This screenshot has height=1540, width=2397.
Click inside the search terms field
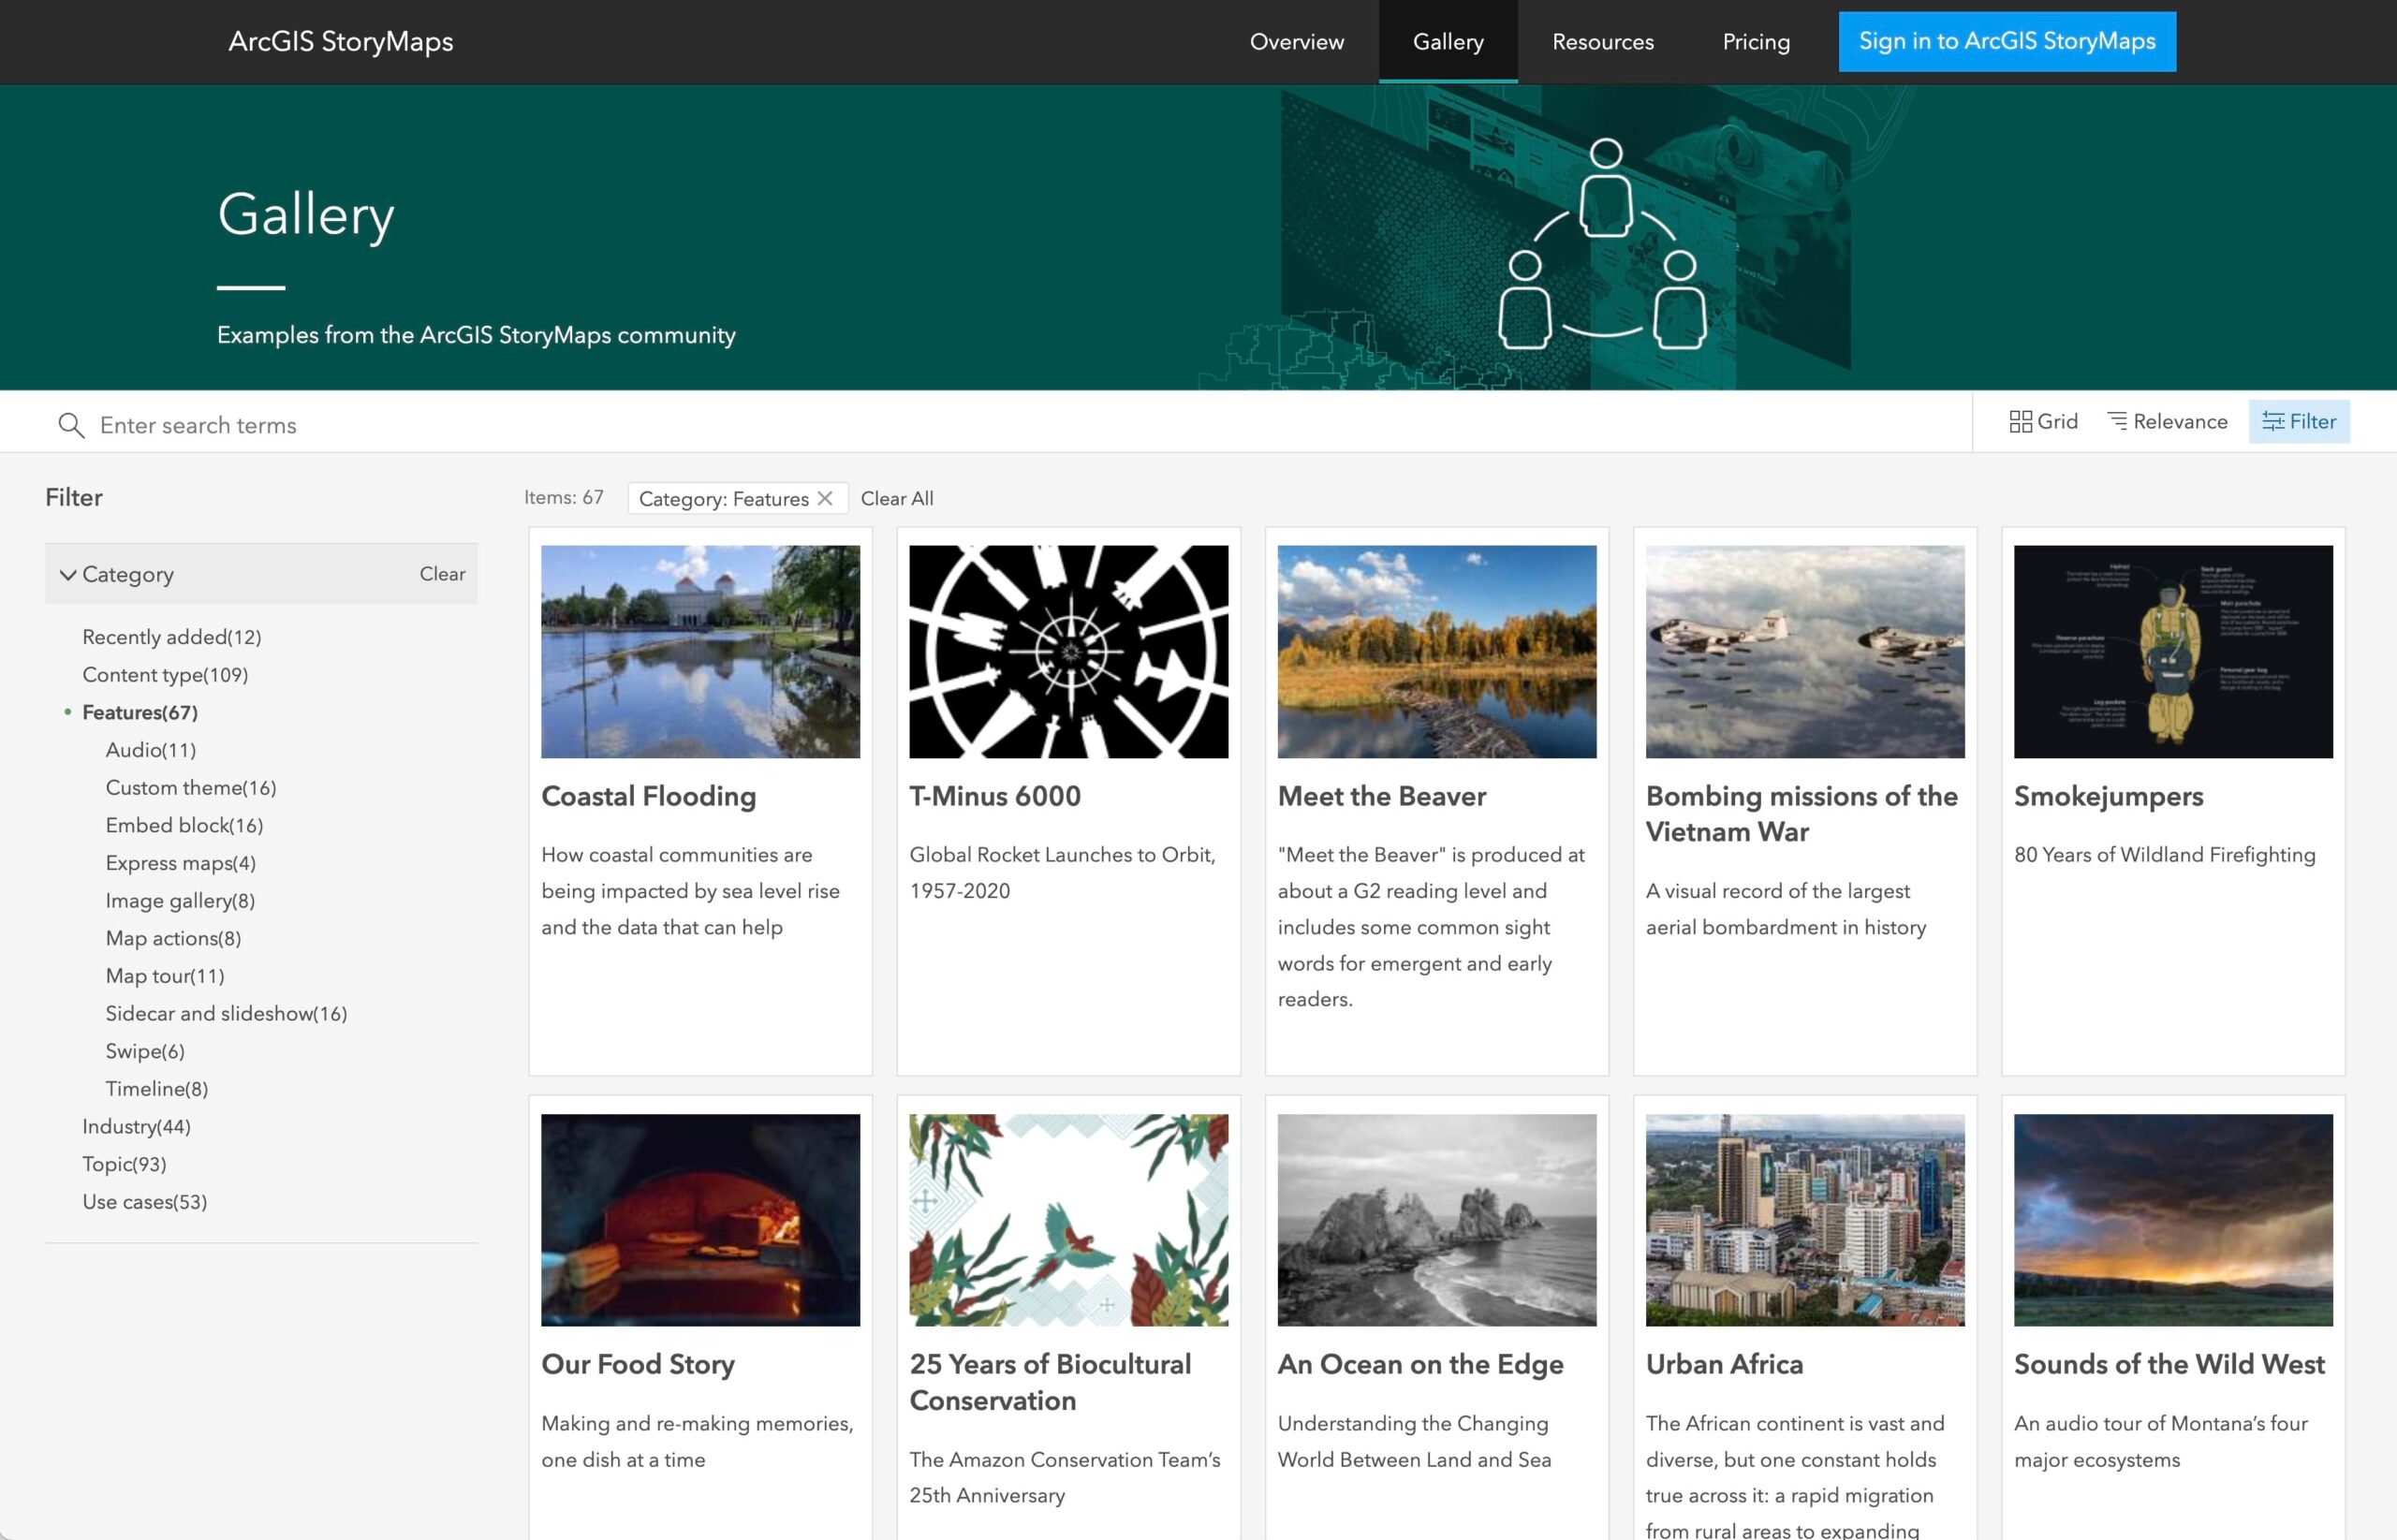(x=400, y=424)
